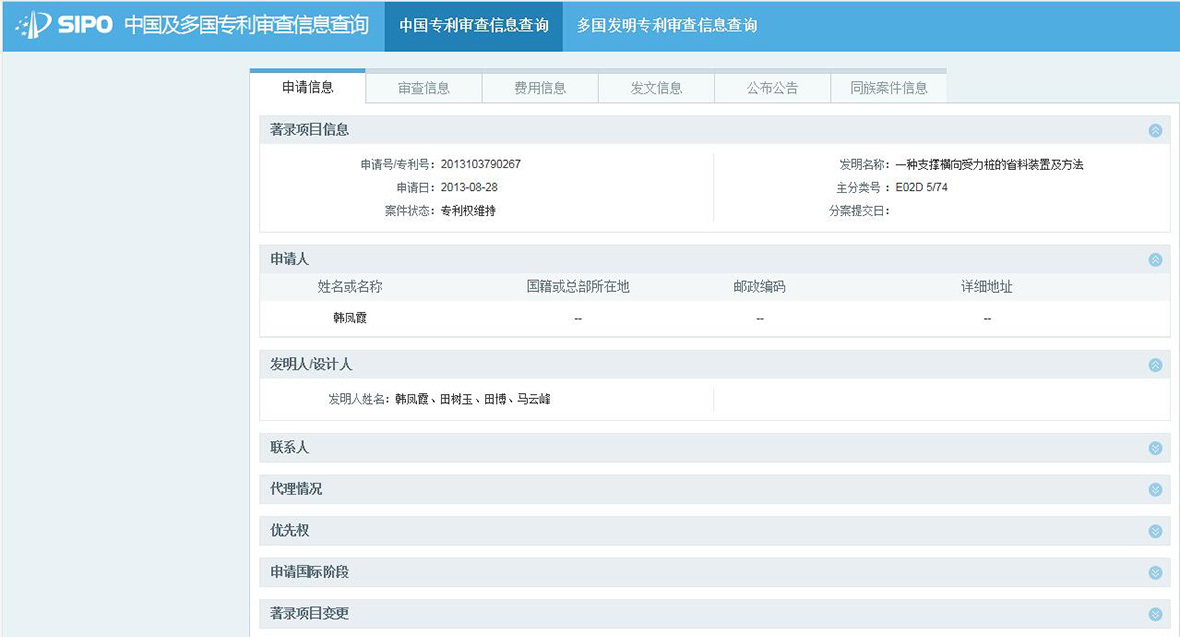Expand the 著录项目变更 section
1180x637 pixels.
coord(1155,614)
